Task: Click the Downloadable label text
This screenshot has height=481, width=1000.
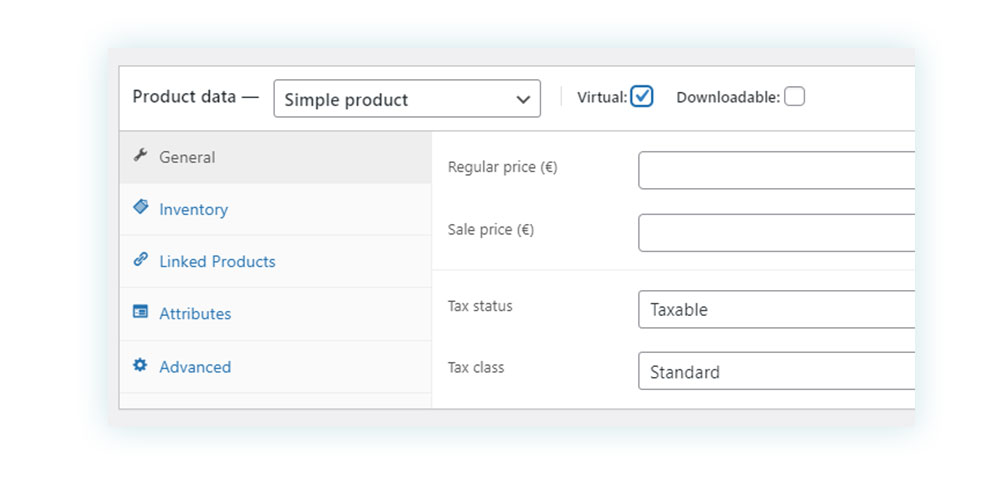Action: (728, 98)
